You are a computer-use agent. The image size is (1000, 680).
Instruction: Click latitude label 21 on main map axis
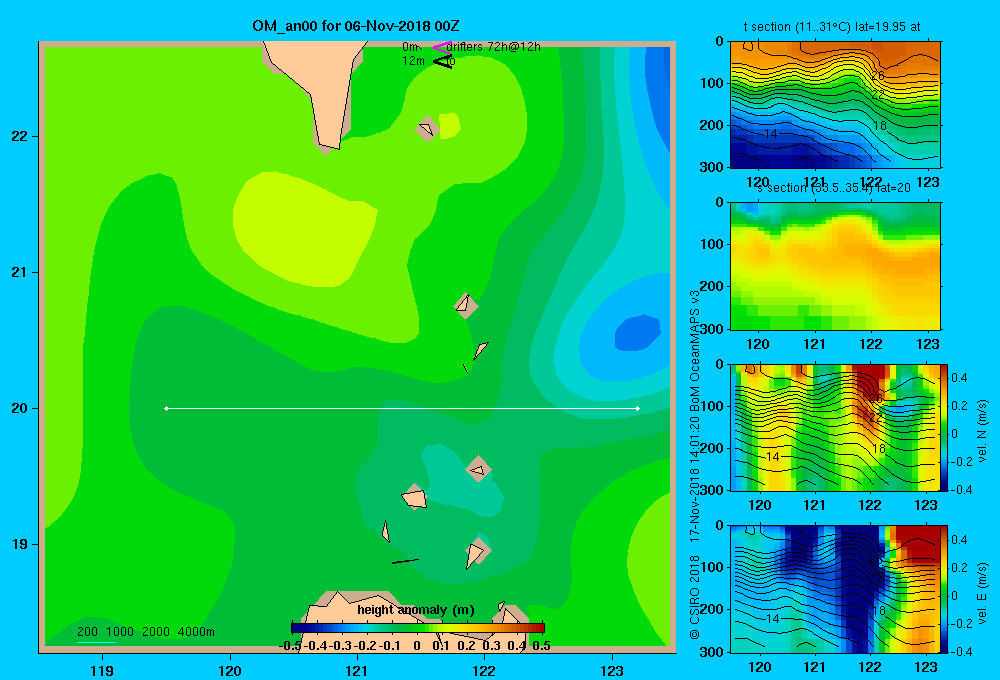[x=20, y=272]
